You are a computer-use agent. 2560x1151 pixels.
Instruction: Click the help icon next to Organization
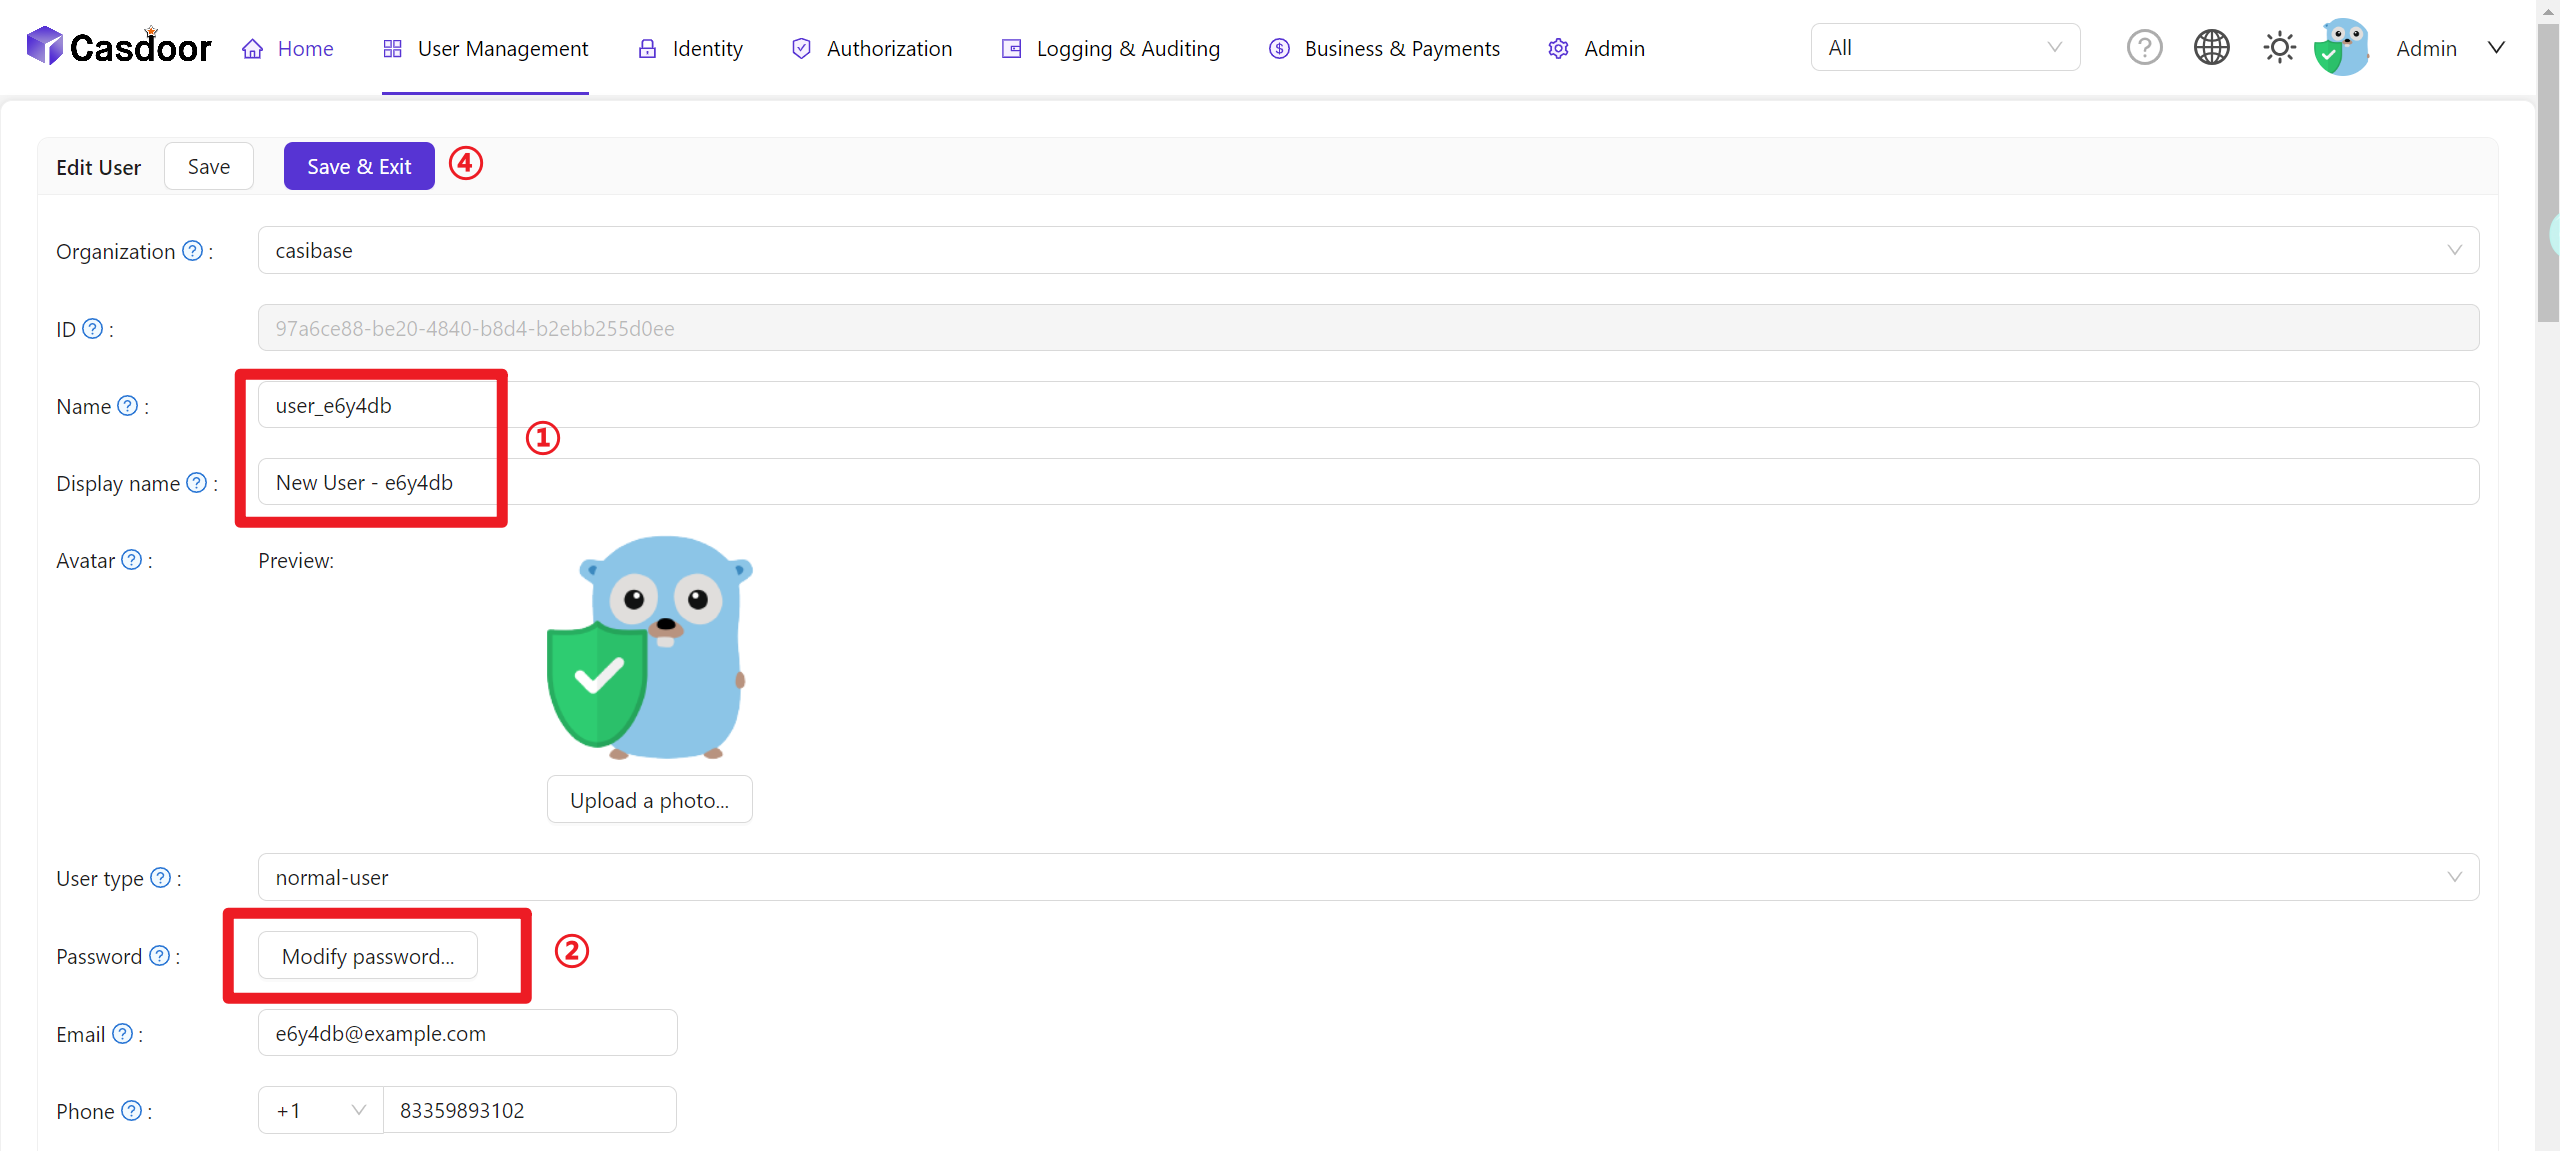(x=193, y=251)
